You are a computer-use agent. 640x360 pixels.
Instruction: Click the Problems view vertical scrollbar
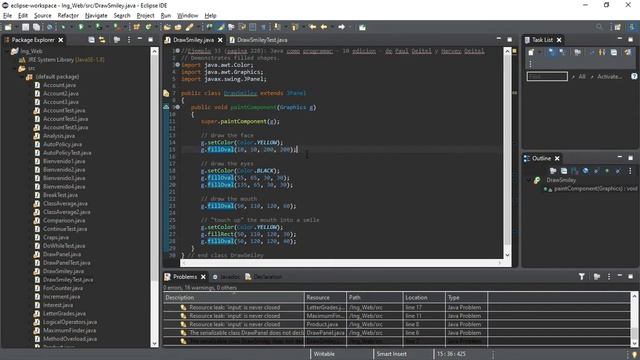[x=634, y=320]
